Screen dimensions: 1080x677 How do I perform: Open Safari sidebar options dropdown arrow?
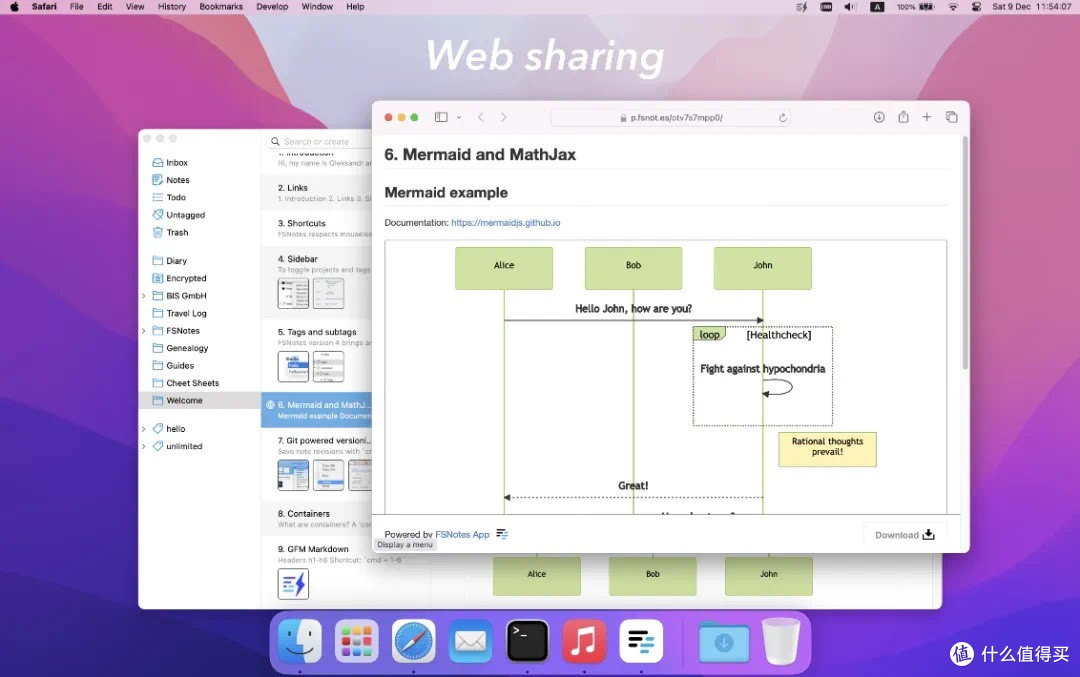459,118
